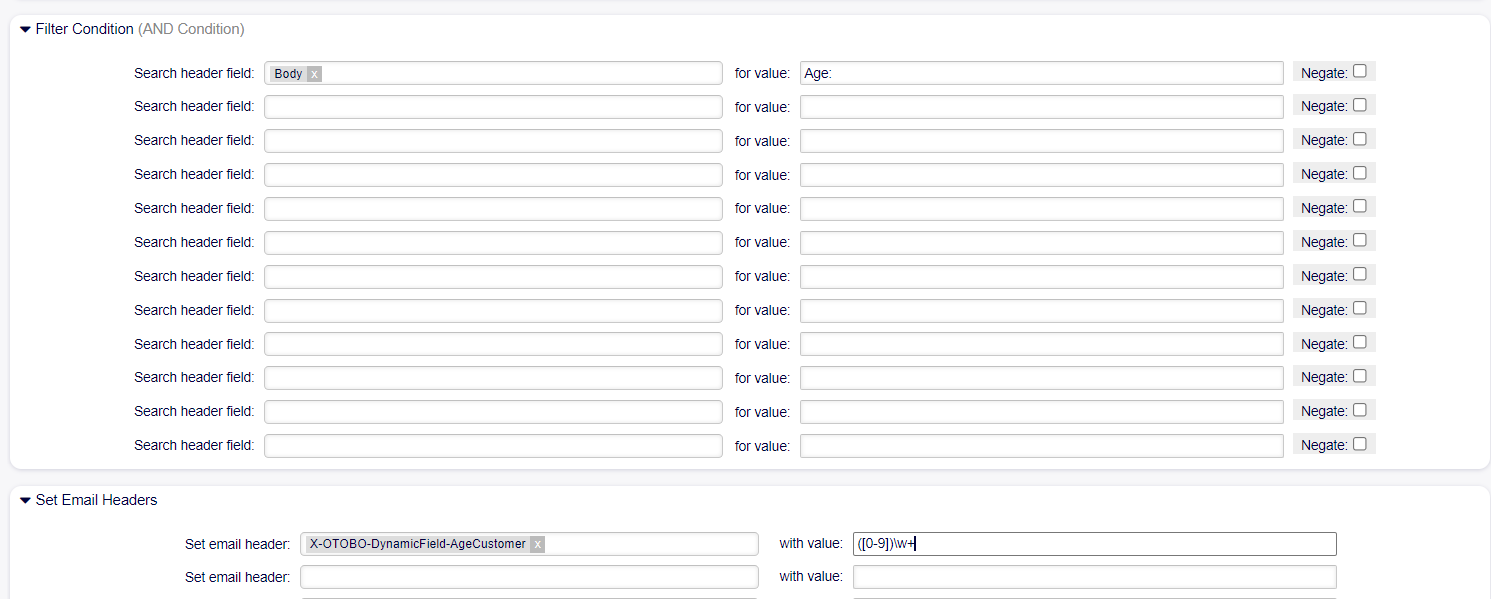Collapse the Filter Condition section
The height and width of the screenshot is (599, 1491).
(26, 29)
